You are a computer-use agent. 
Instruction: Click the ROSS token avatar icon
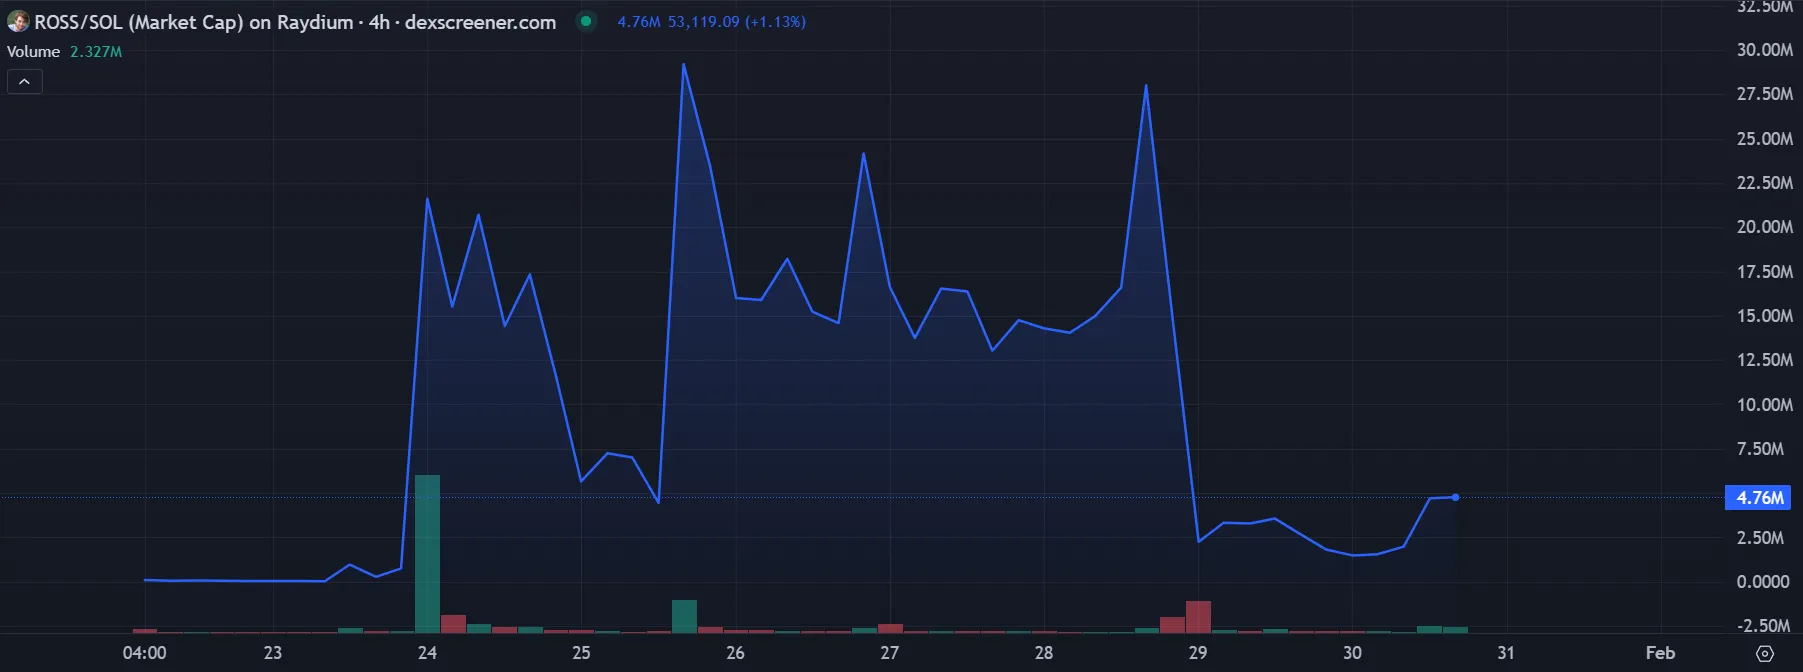point(18,21)
